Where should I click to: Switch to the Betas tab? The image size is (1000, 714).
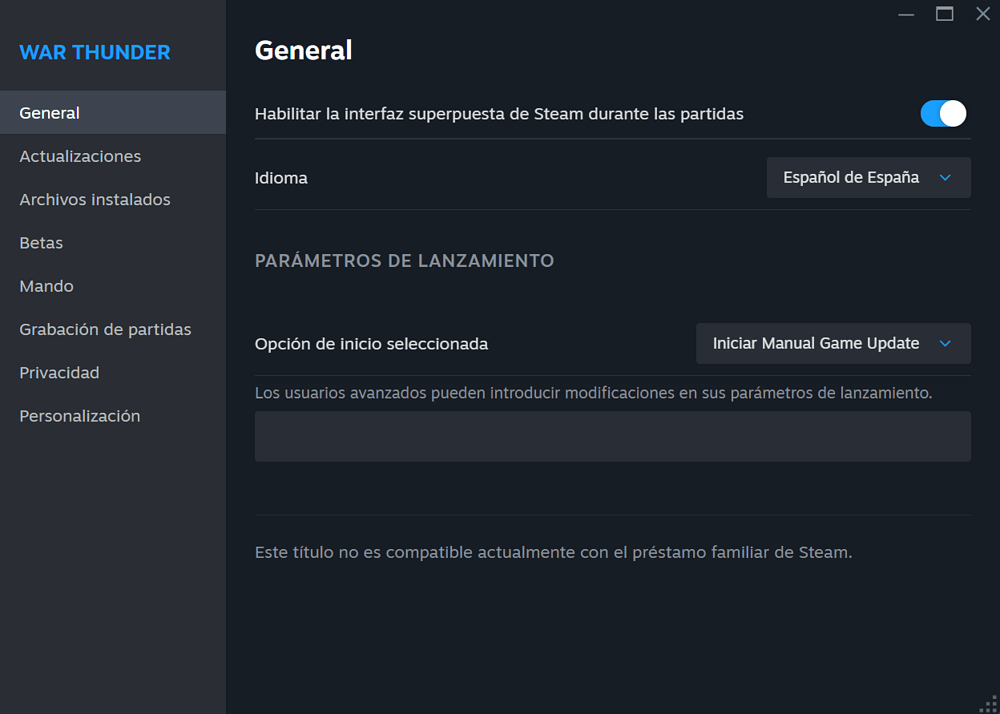point(40,242)
